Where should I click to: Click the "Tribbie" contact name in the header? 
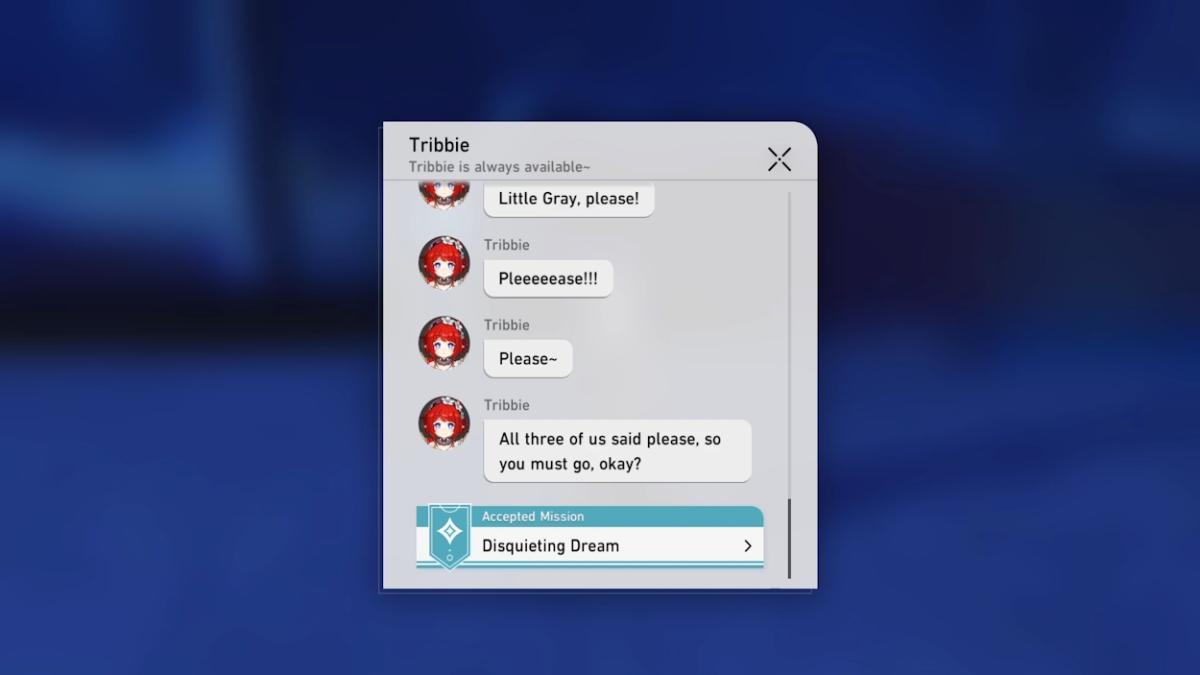click(439, 145)
